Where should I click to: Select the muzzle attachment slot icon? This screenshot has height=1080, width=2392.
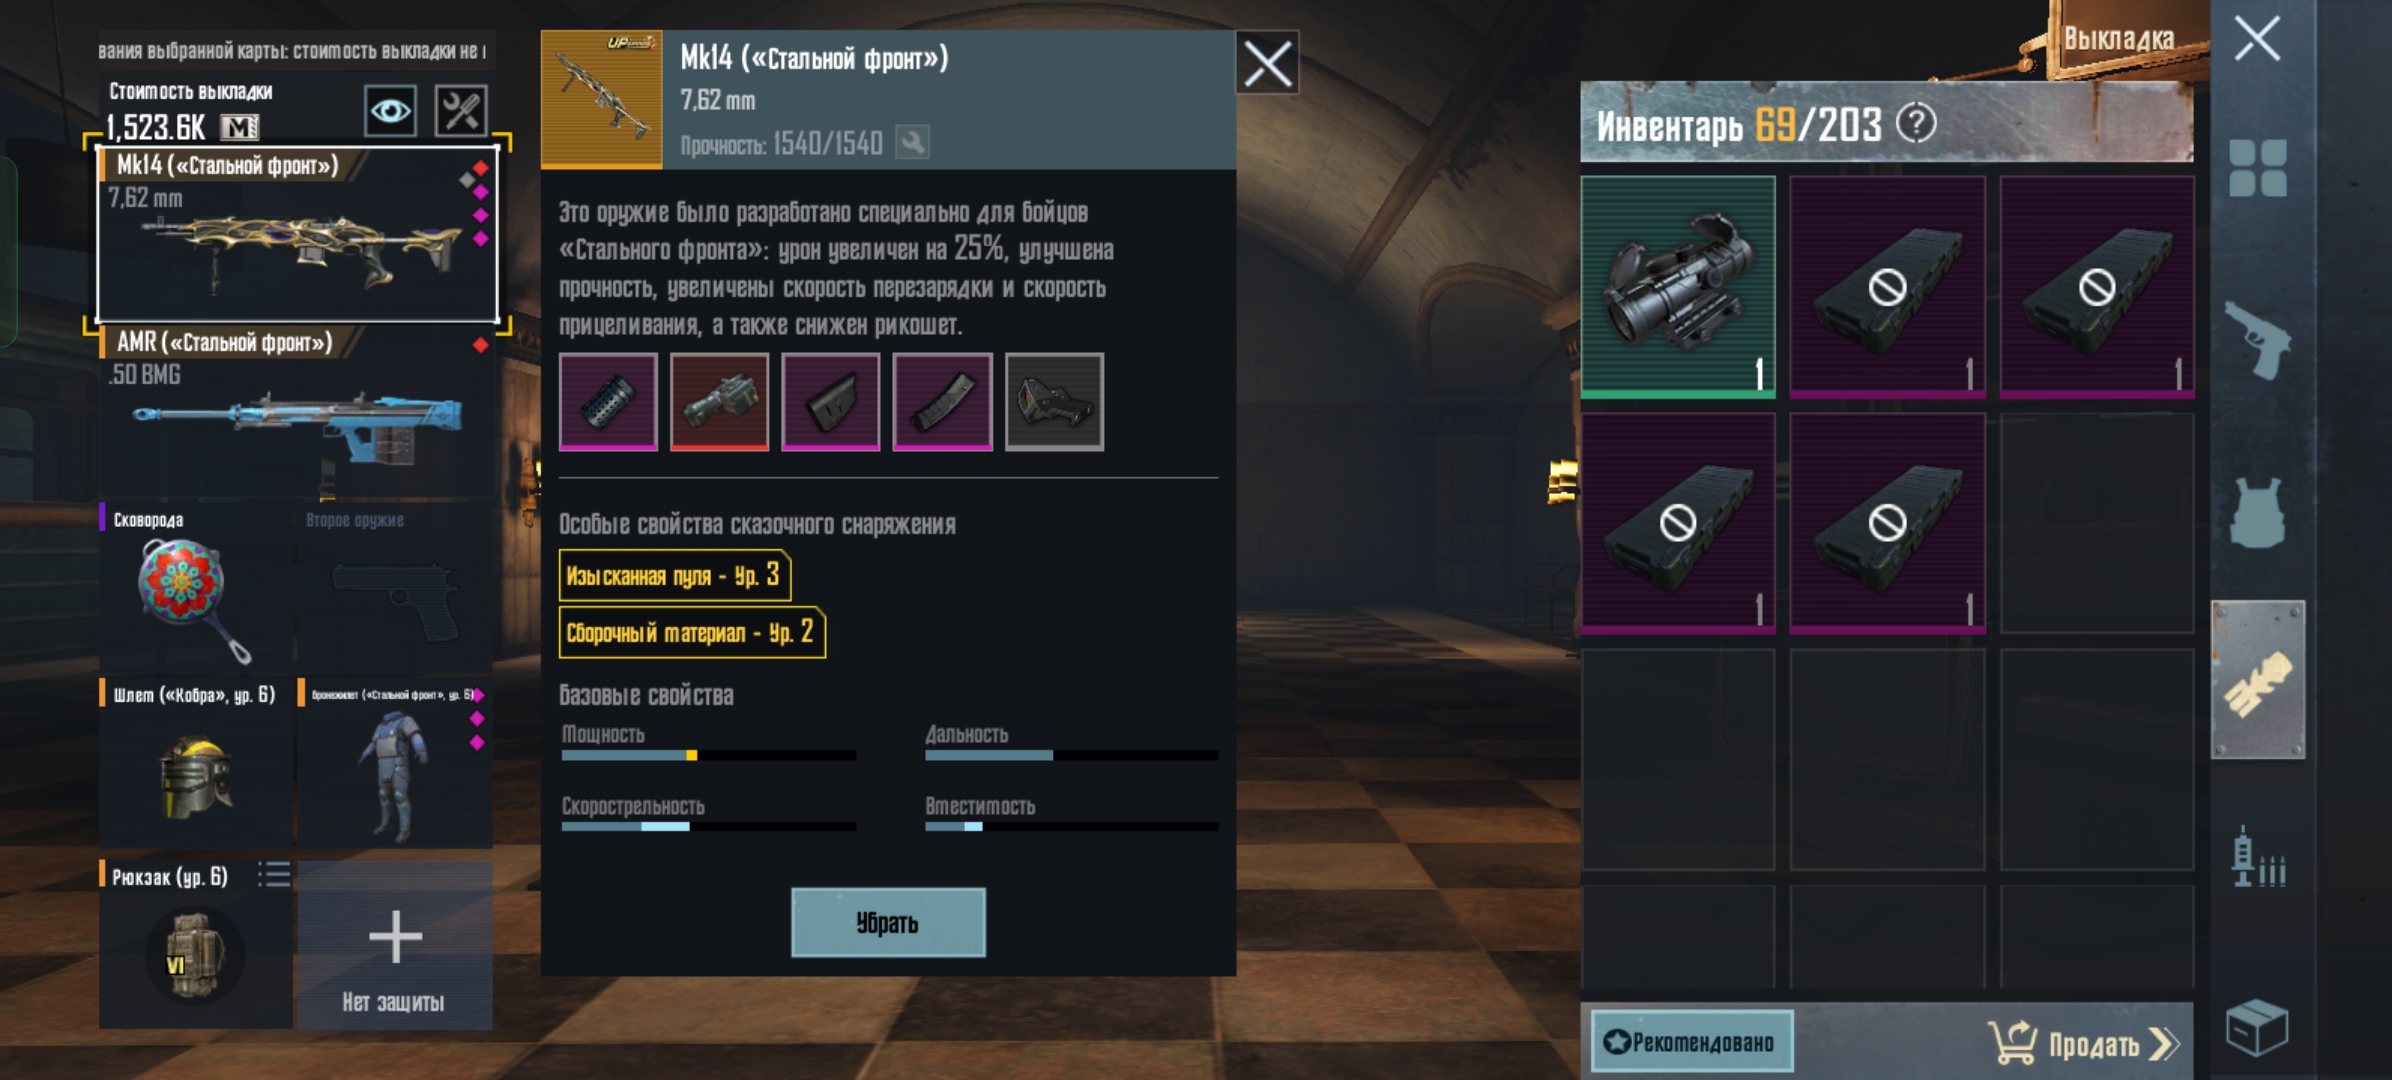[x=608, y=402]
